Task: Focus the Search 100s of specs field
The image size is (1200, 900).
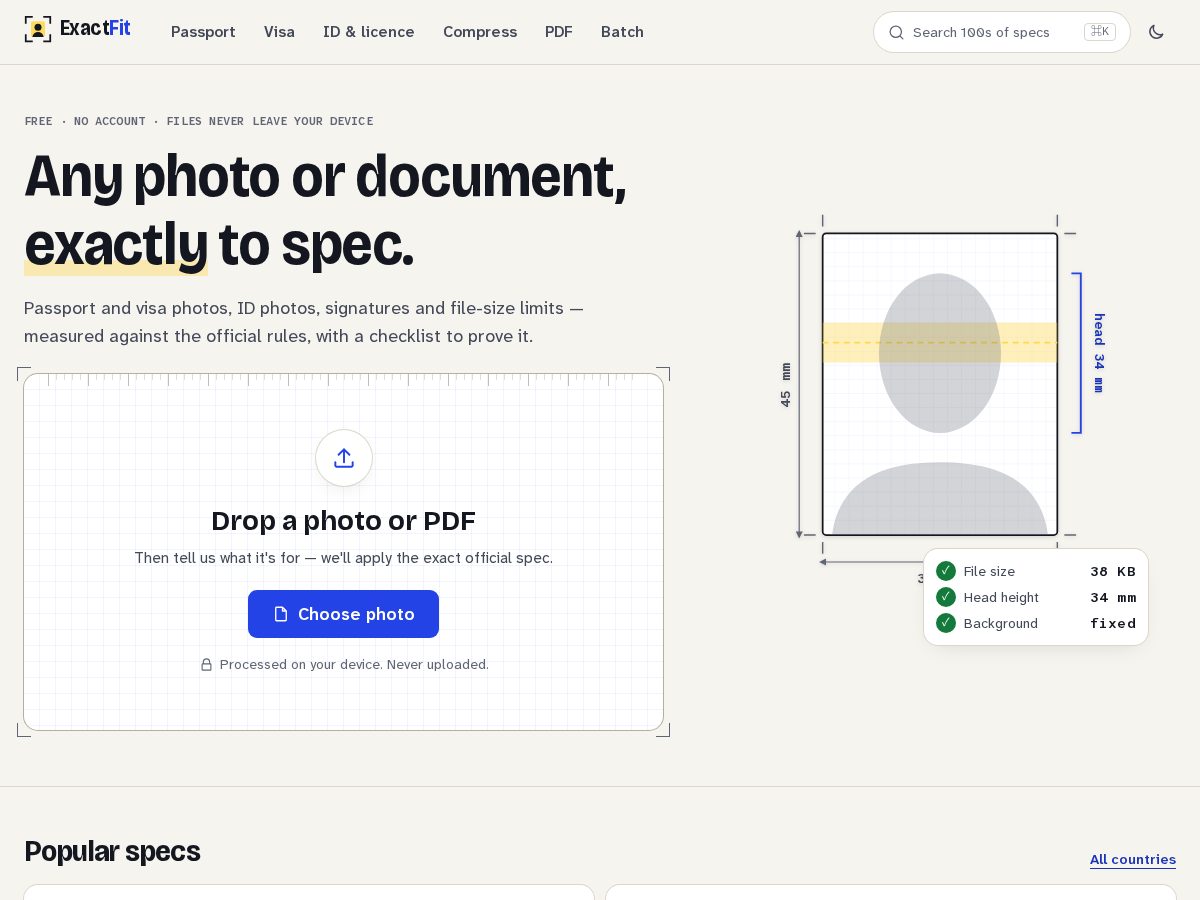Action: coord(1002,32)
